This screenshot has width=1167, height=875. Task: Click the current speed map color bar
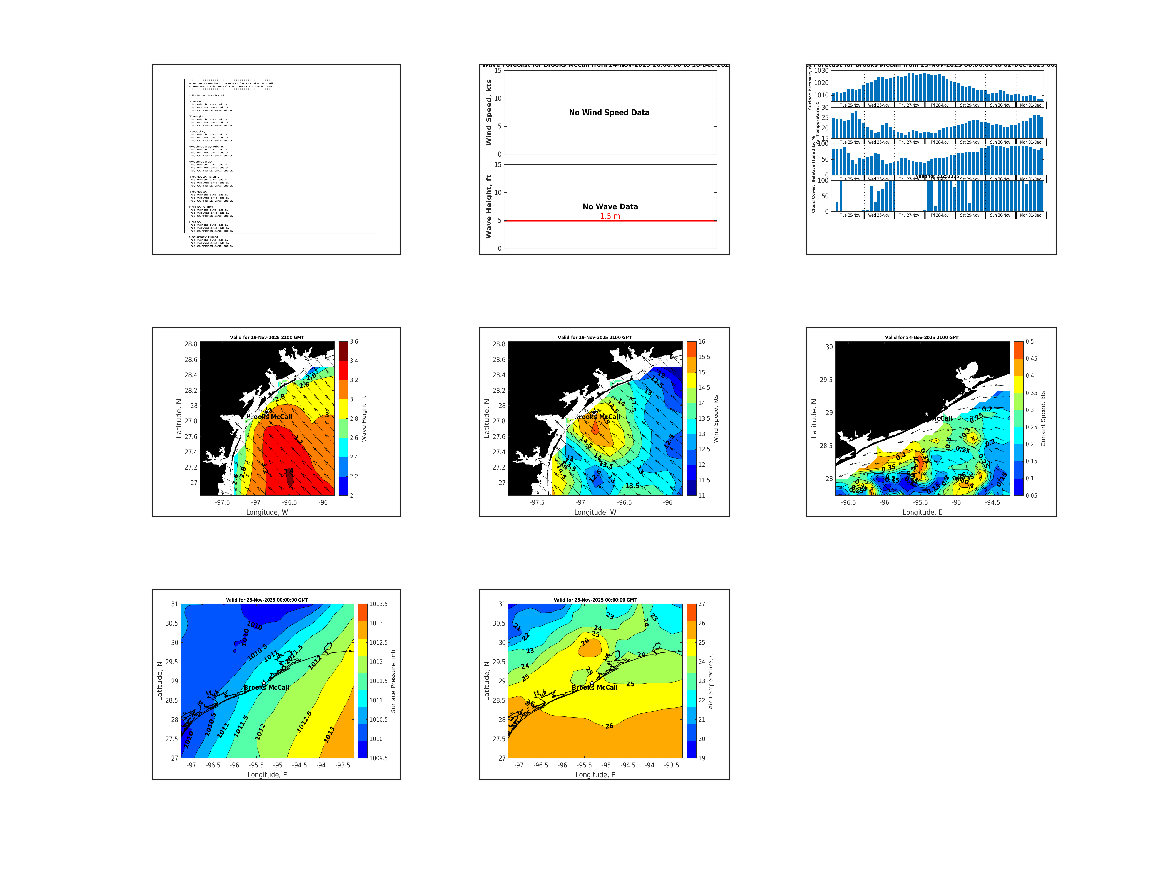[x=1018, y=419]
